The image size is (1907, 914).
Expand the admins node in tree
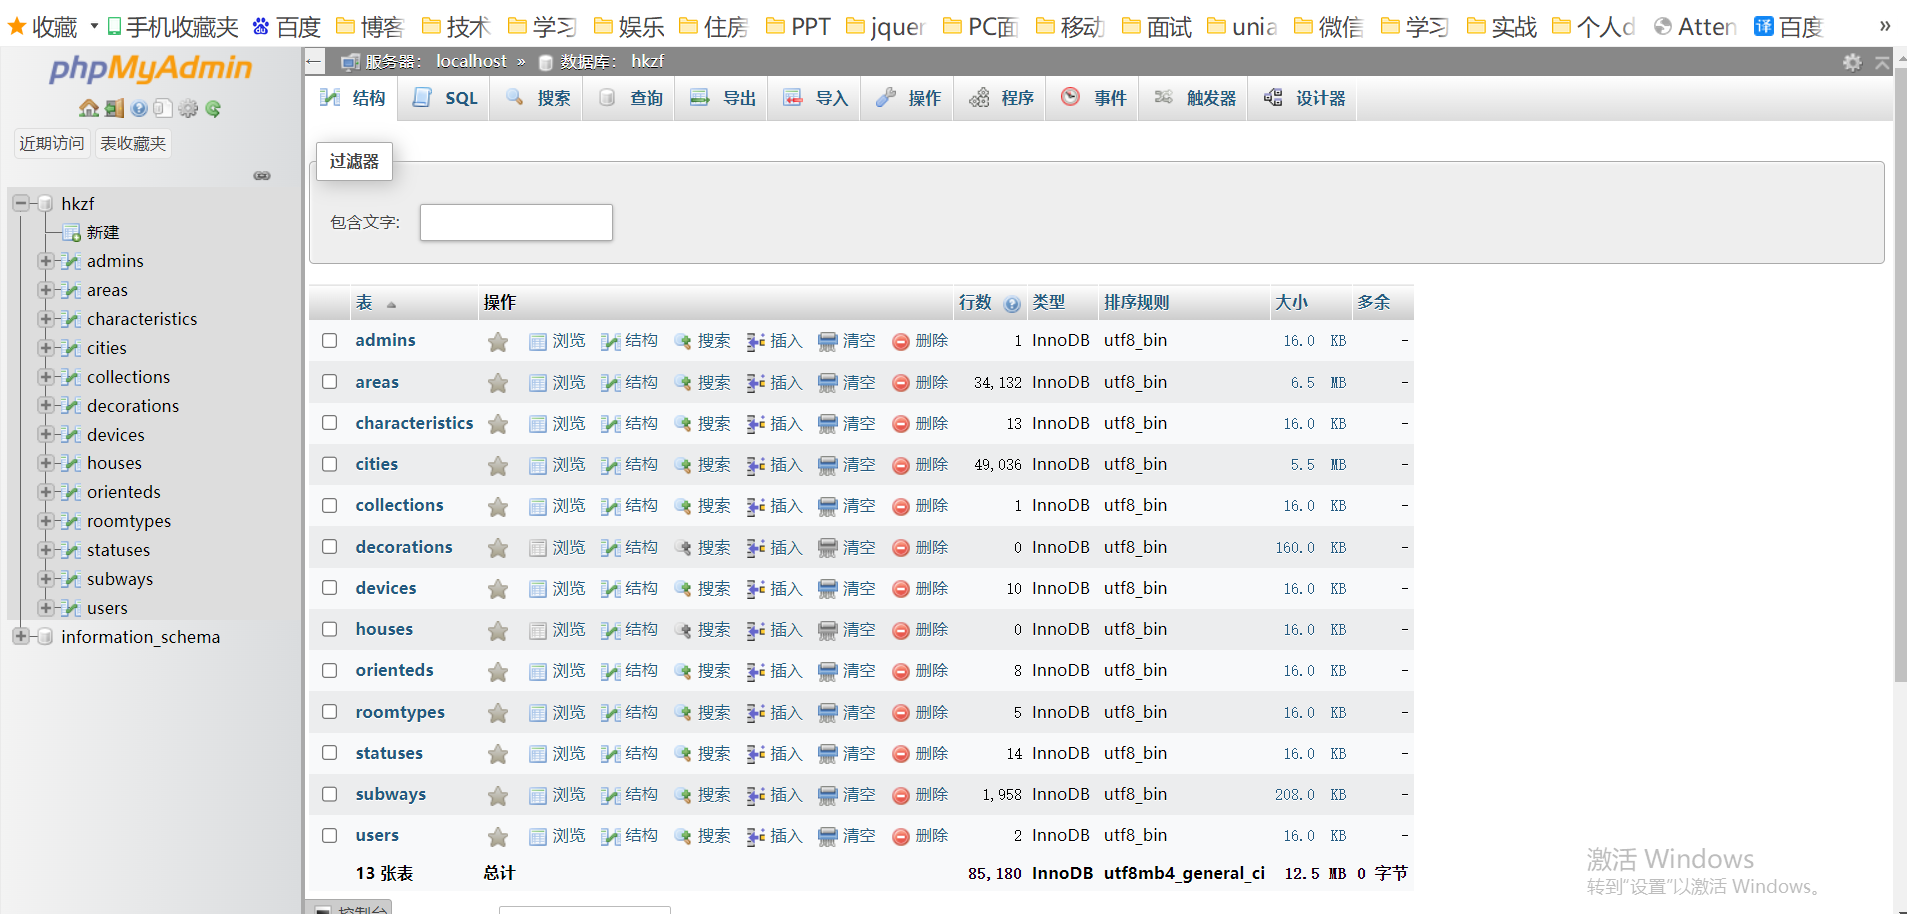click(x=45, y=261)
